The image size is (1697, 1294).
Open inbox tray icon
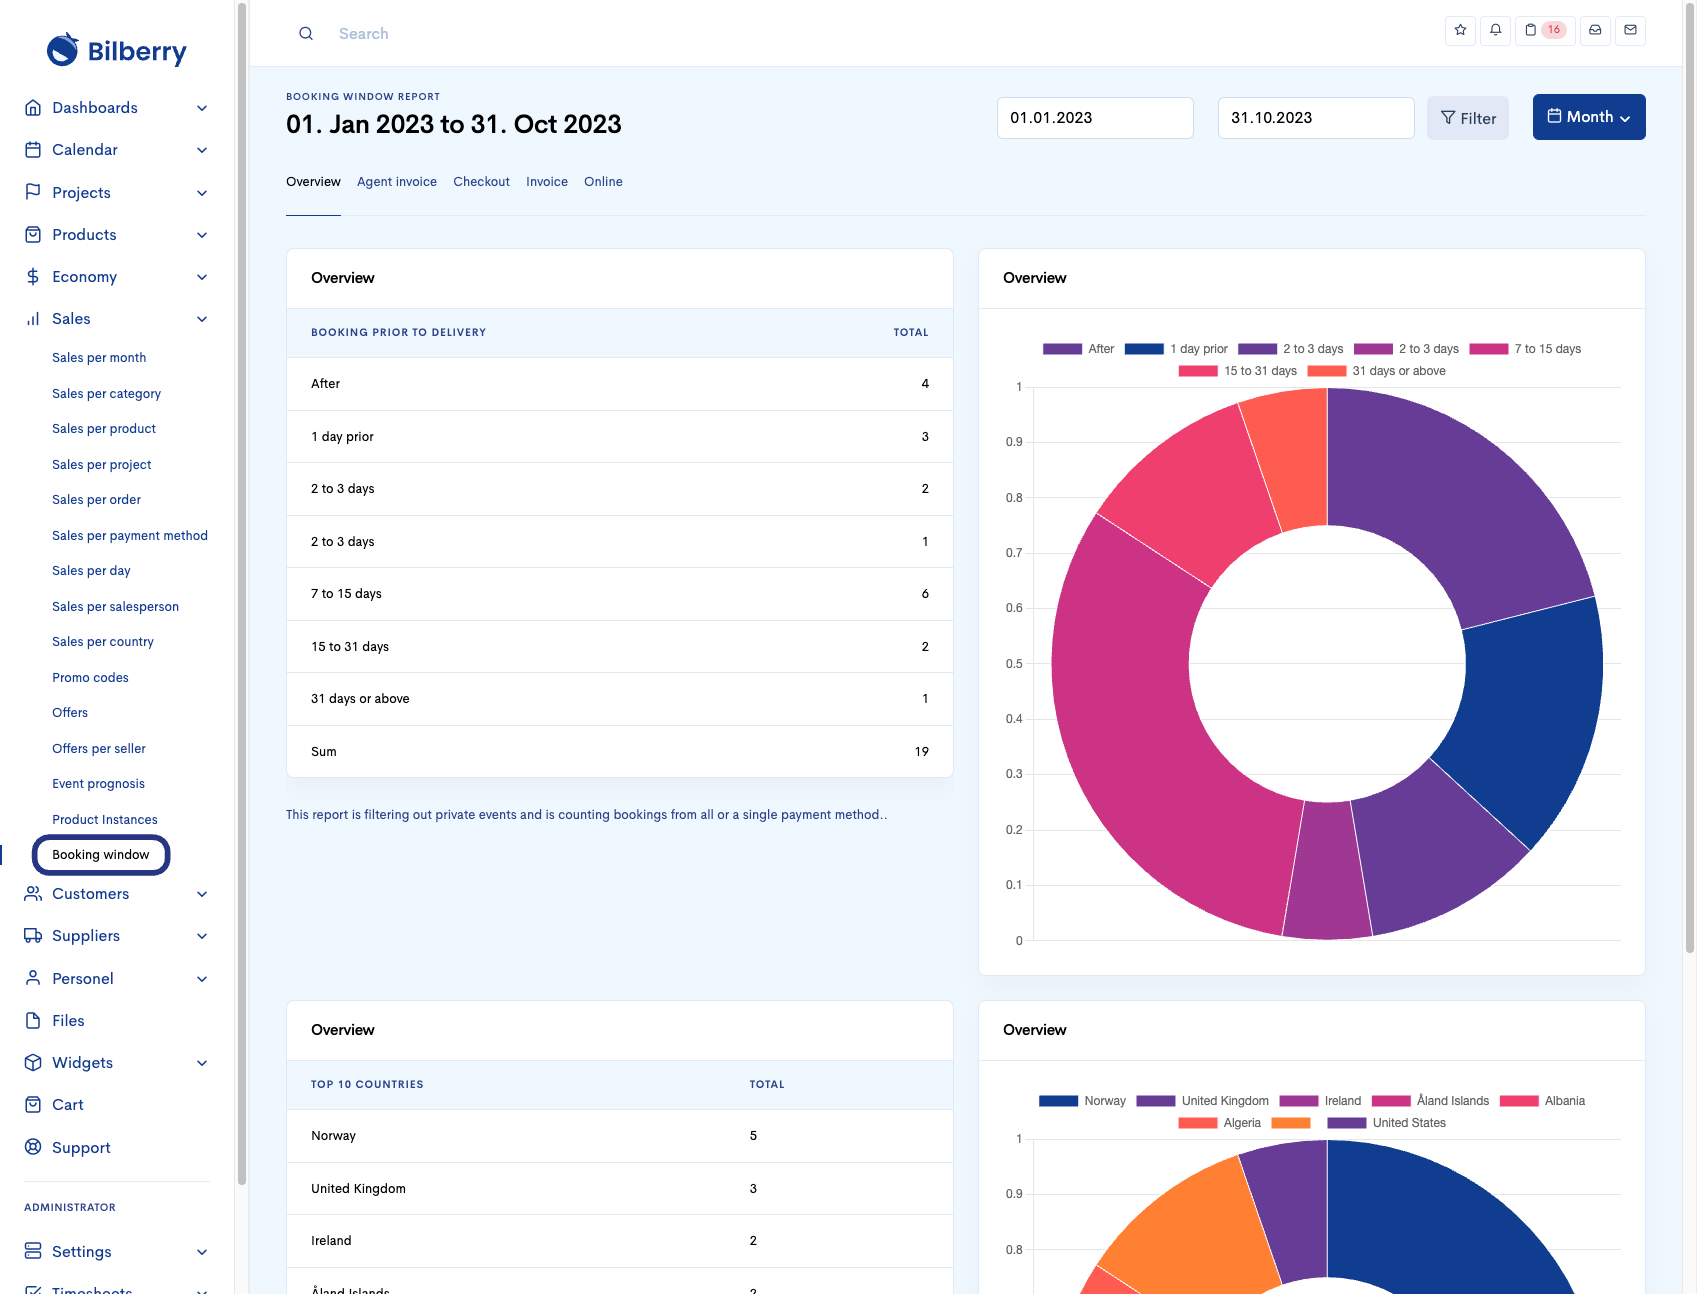[1595, 30]
